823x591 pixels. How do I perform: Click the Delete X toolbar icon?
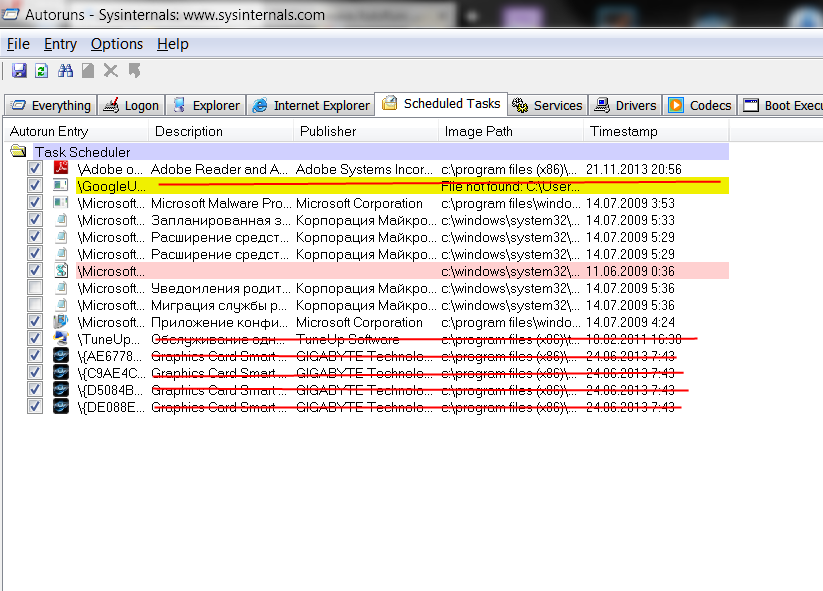(x=110, y=70)
